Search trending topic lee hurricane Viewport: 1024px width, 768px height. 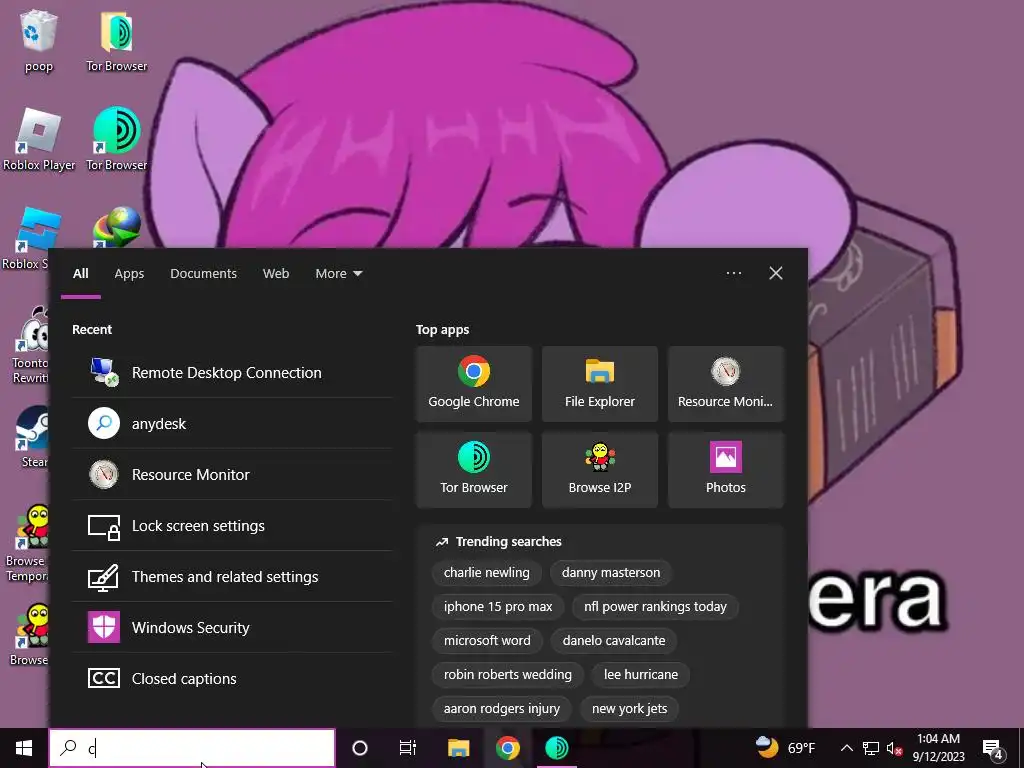tap(641, 675)
